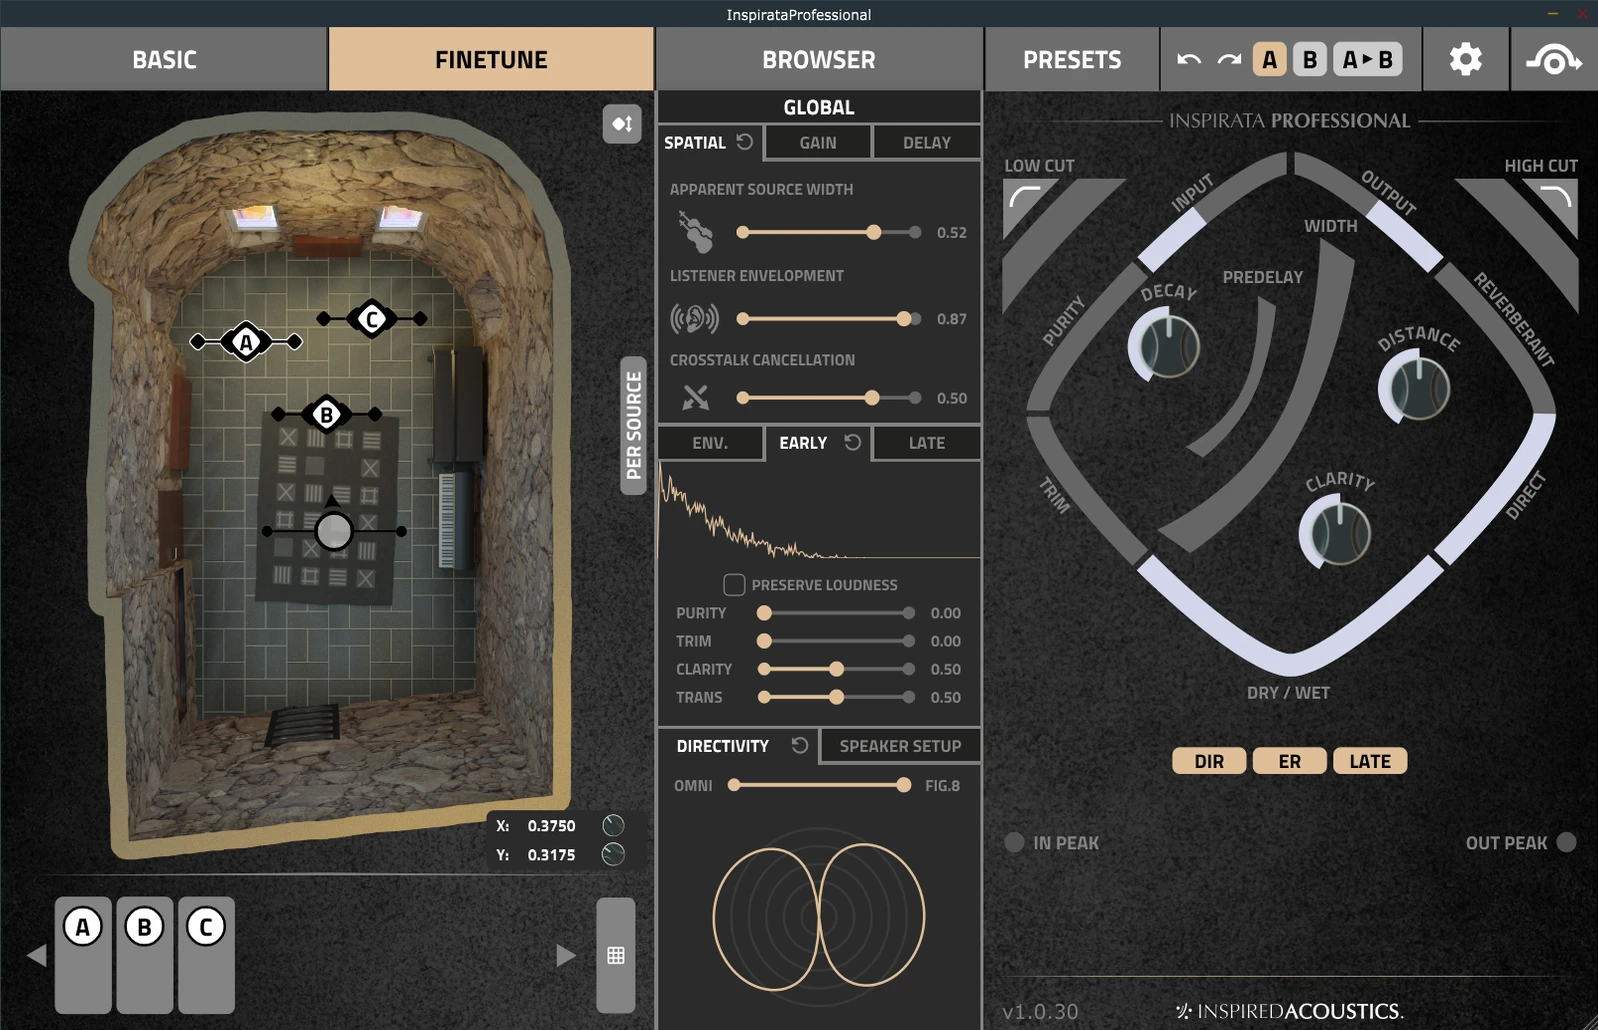Image resolution: width=1598 pixels, height=1030 pixels.
Task: Click the A▸B copy button
Action: (x=1367, y=60)
